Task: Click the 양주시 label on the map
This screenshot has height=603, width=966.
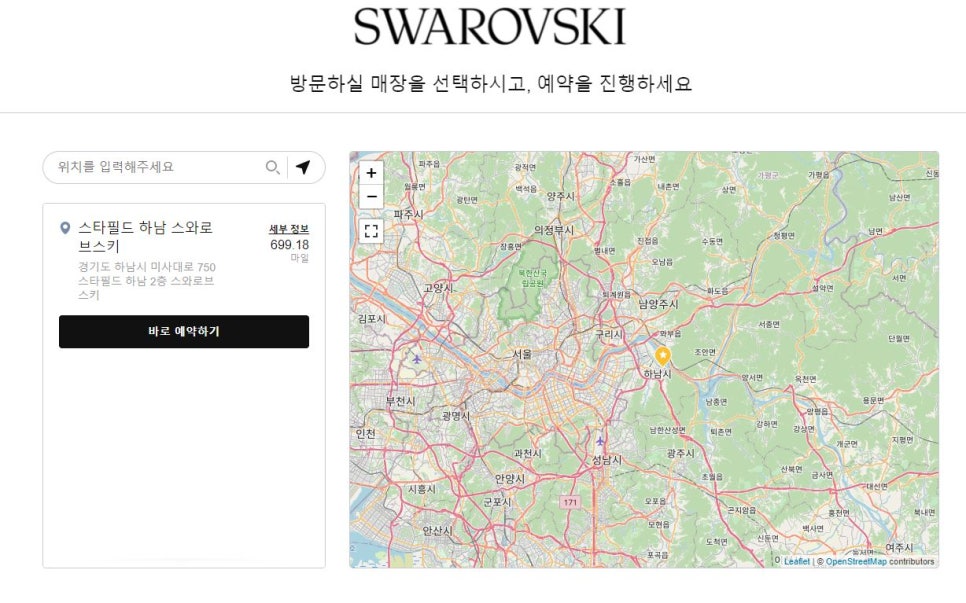Action: click(x=561, y=196)
